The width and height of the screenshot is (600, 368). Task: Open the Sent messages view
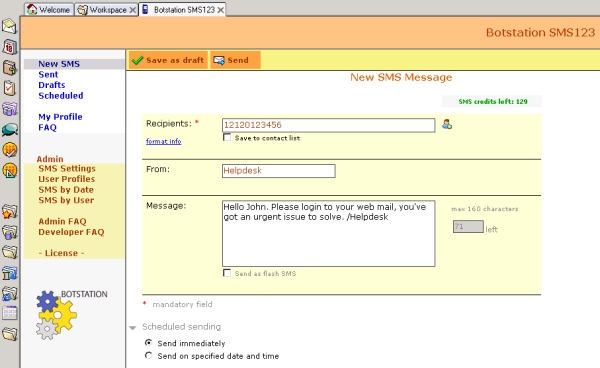(x=48, y=75)
